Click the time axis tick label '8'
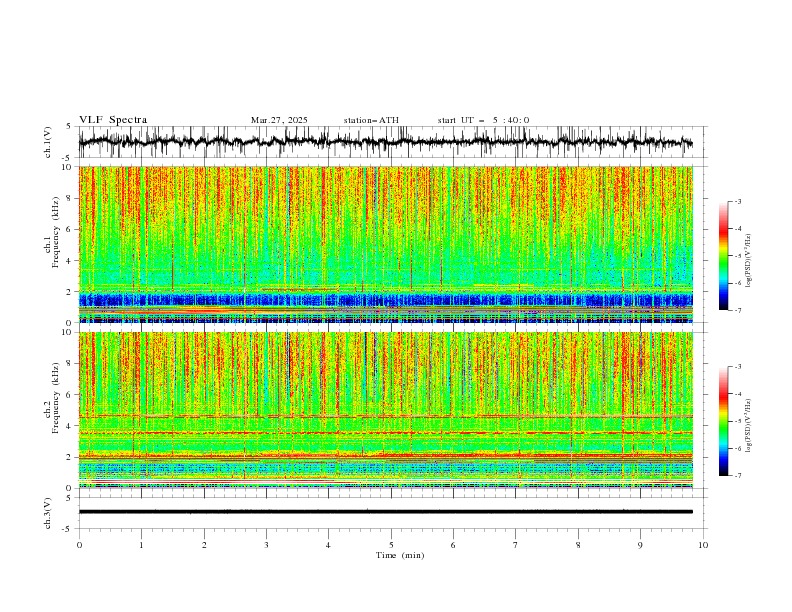 pos(578,545)
